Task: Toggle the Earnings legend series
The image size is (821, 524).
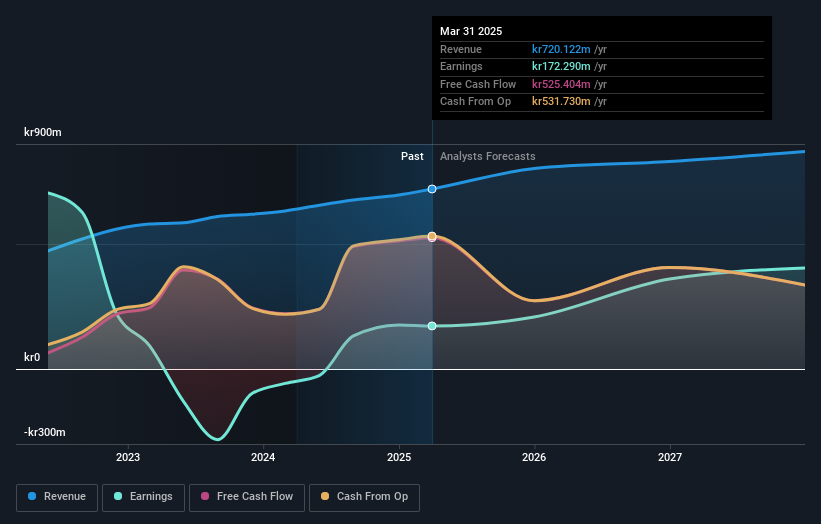Action: click(143, 497)
